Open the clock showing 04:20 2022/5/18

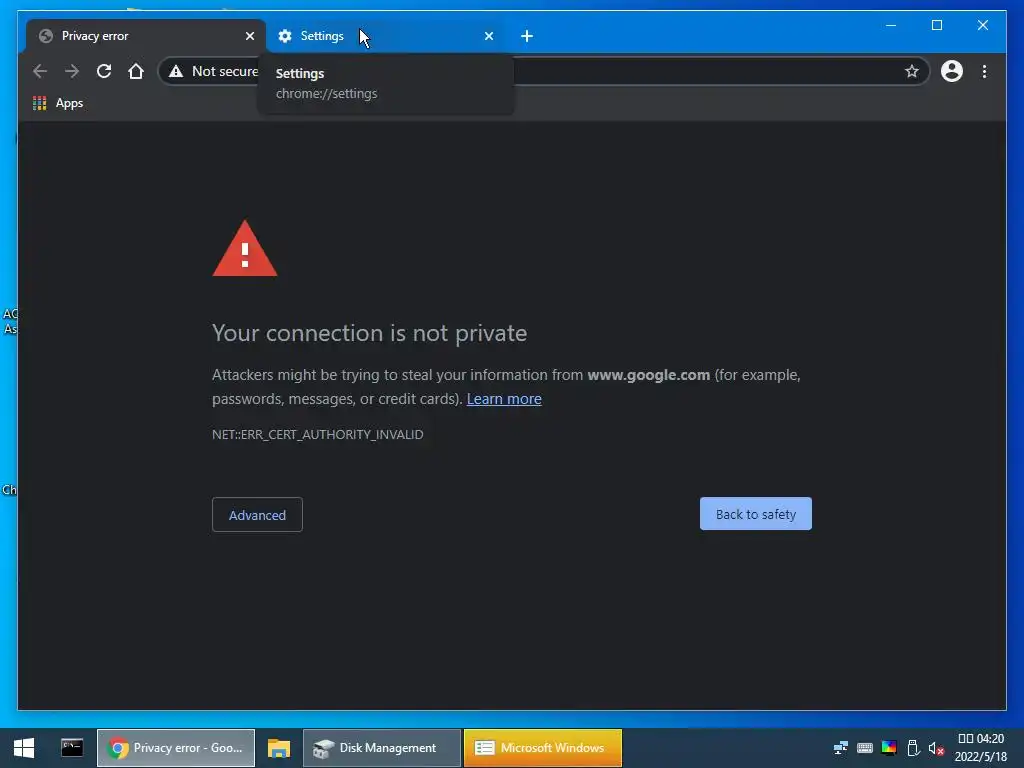(981, 748)
